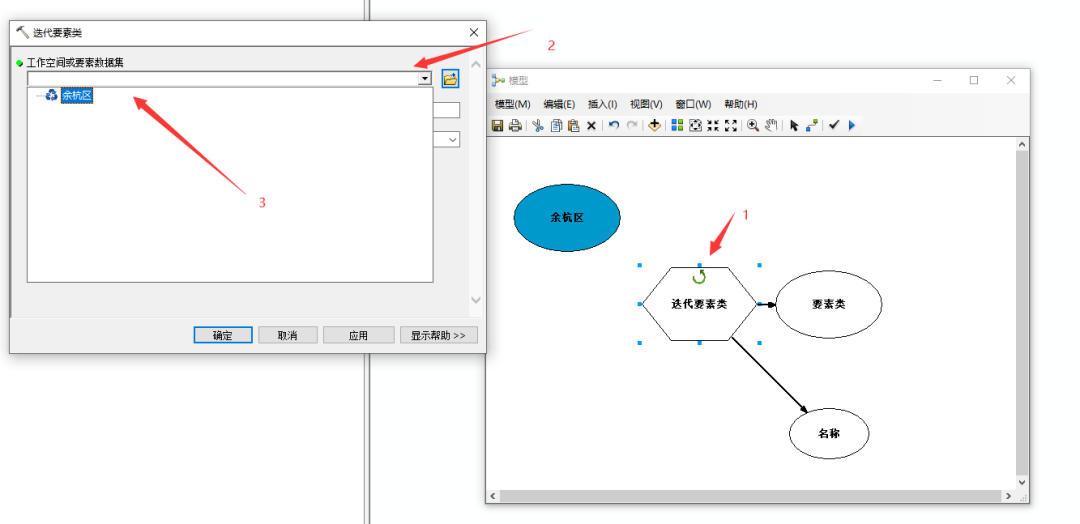Open the 模型(M) menu
The image size is (1080, 524).
click(512, 105)
